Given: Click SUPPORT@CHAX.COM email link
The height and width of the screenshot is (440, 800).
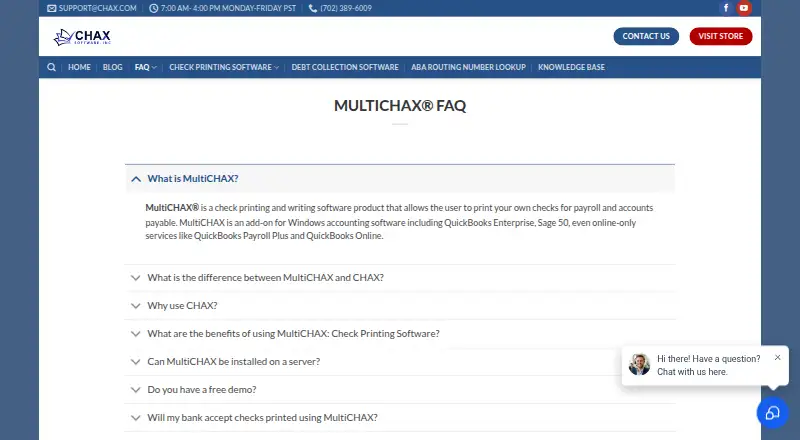Looking at the screenshot, I should (x=97, y=8).
